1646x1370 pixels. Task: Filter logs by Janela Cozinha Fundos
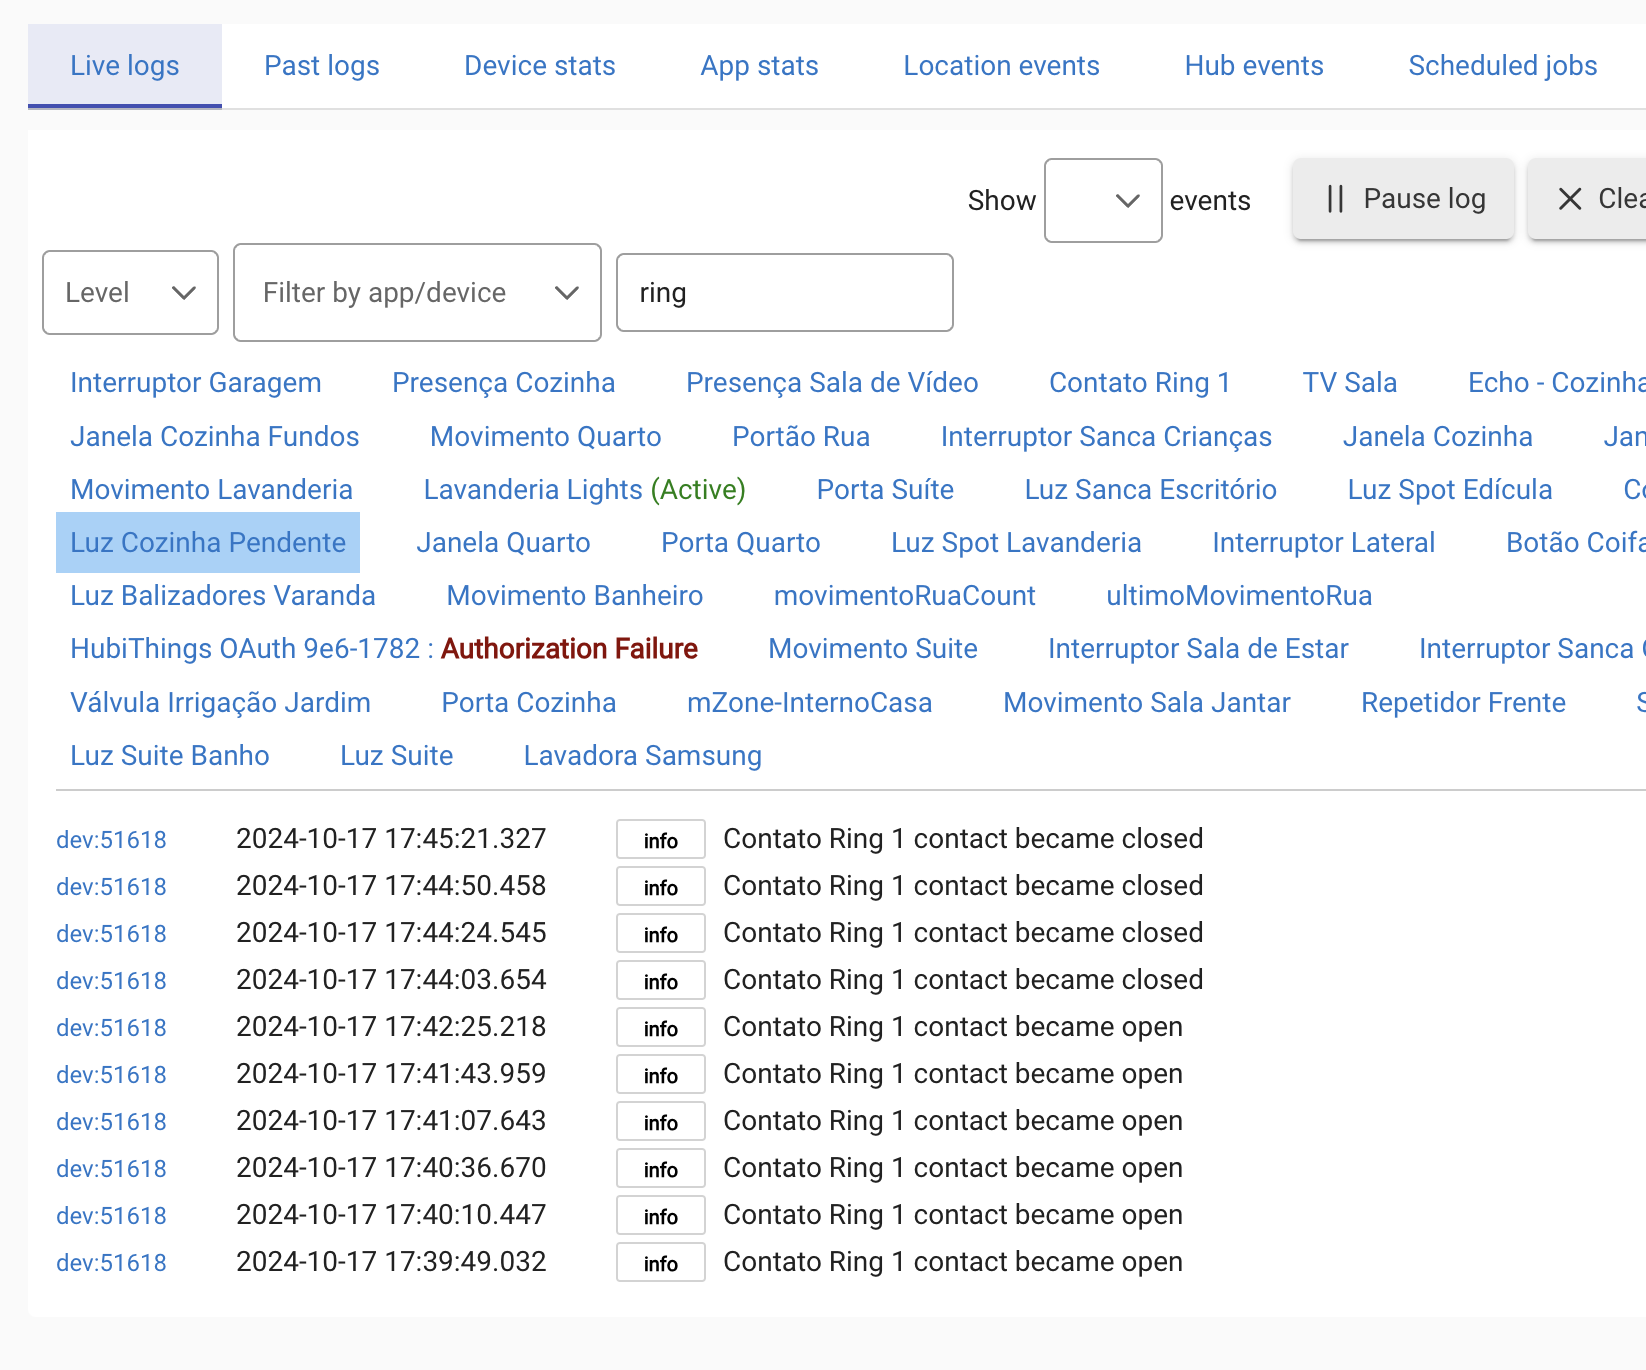[215, 437]
